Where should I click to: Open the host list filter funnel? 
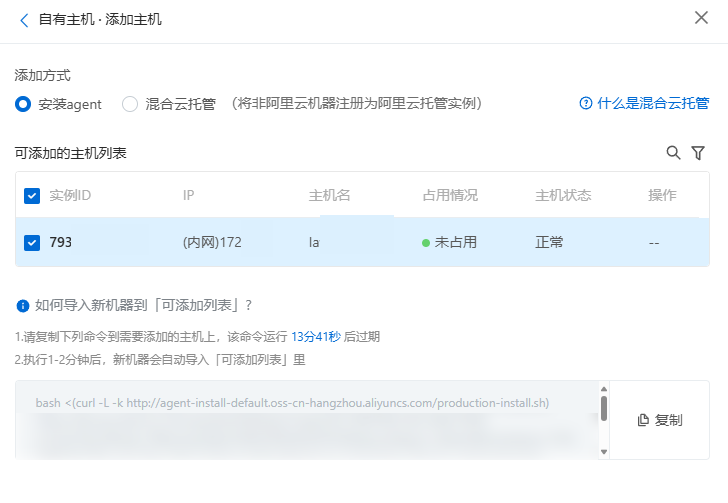[698, 153]
